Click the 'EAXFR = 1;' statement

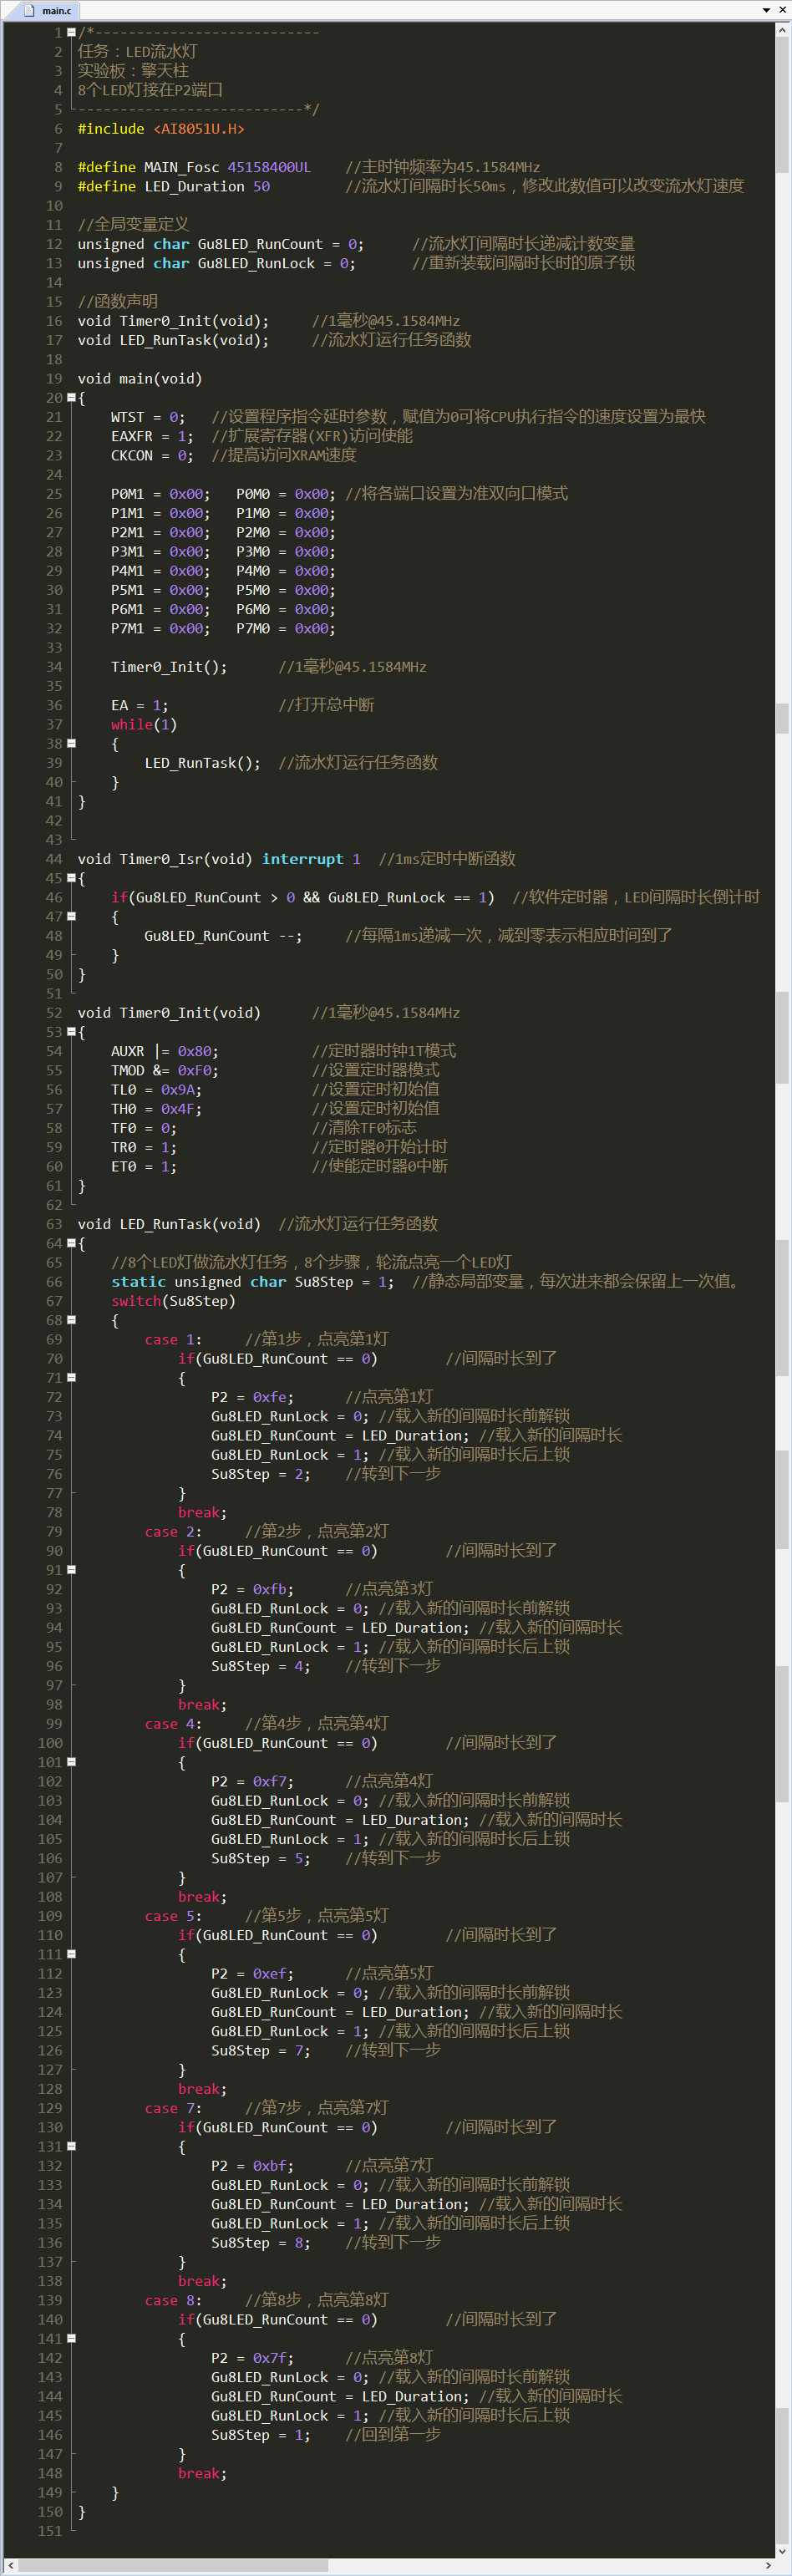click(x=152, y=436)
